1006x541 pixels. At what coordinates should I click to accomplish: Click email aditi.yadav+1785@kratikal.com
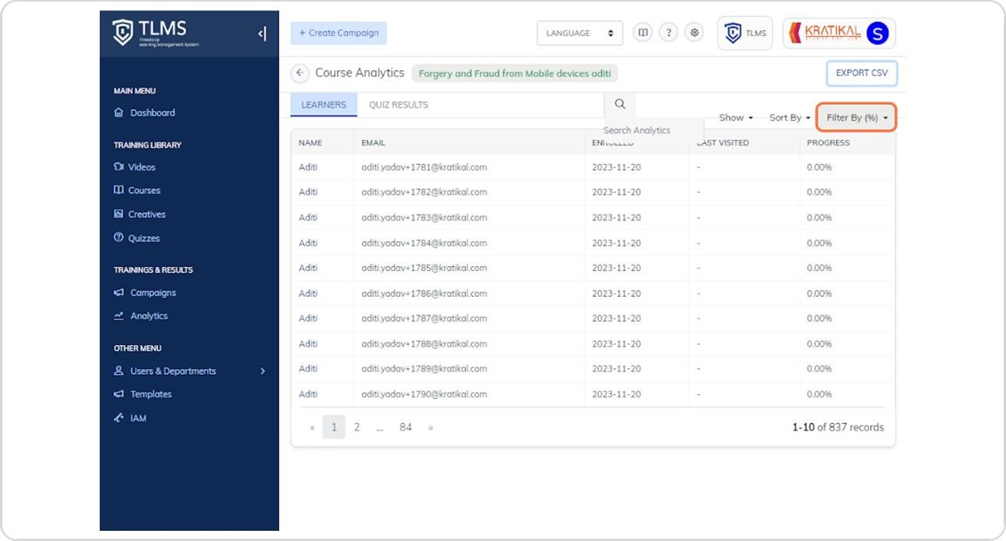[x=423, y=268]
